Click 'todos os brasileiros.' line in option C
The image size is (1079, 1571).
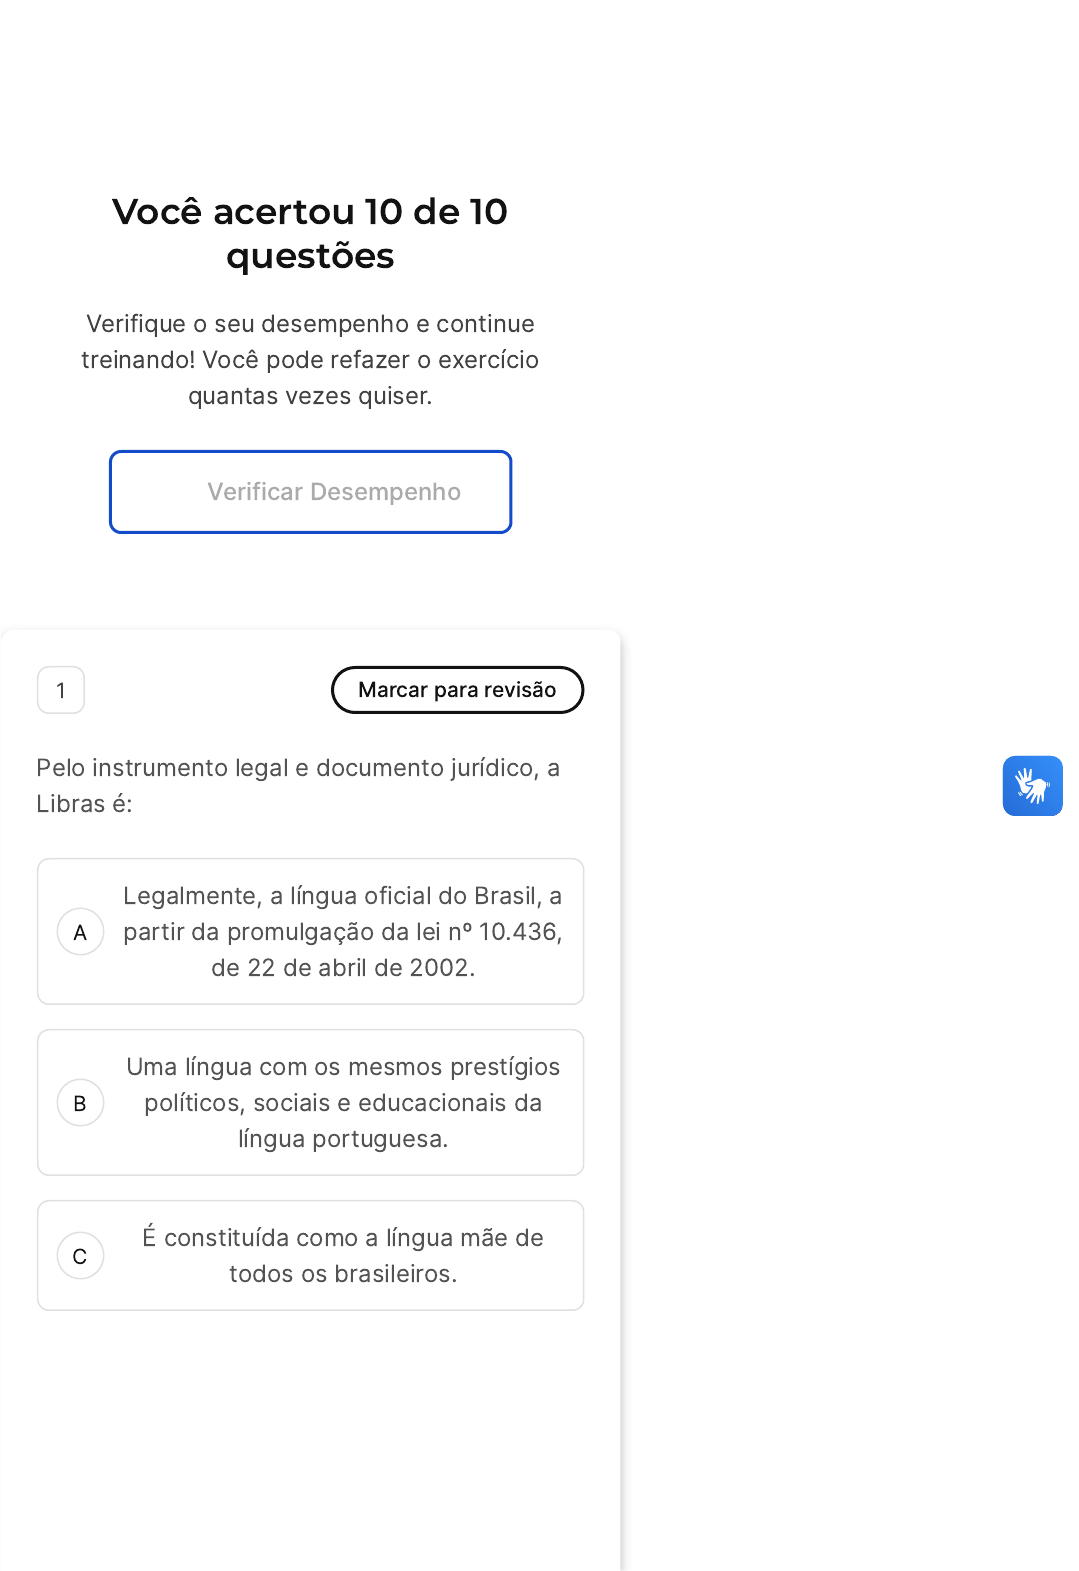342,1274
